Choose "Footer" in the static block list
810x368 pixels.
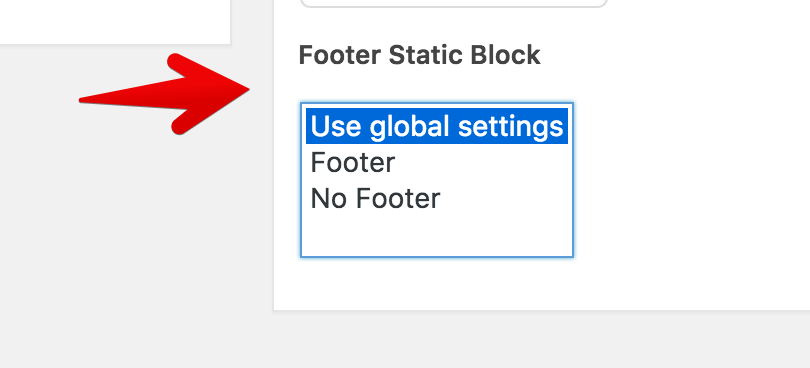pos(437,162)
